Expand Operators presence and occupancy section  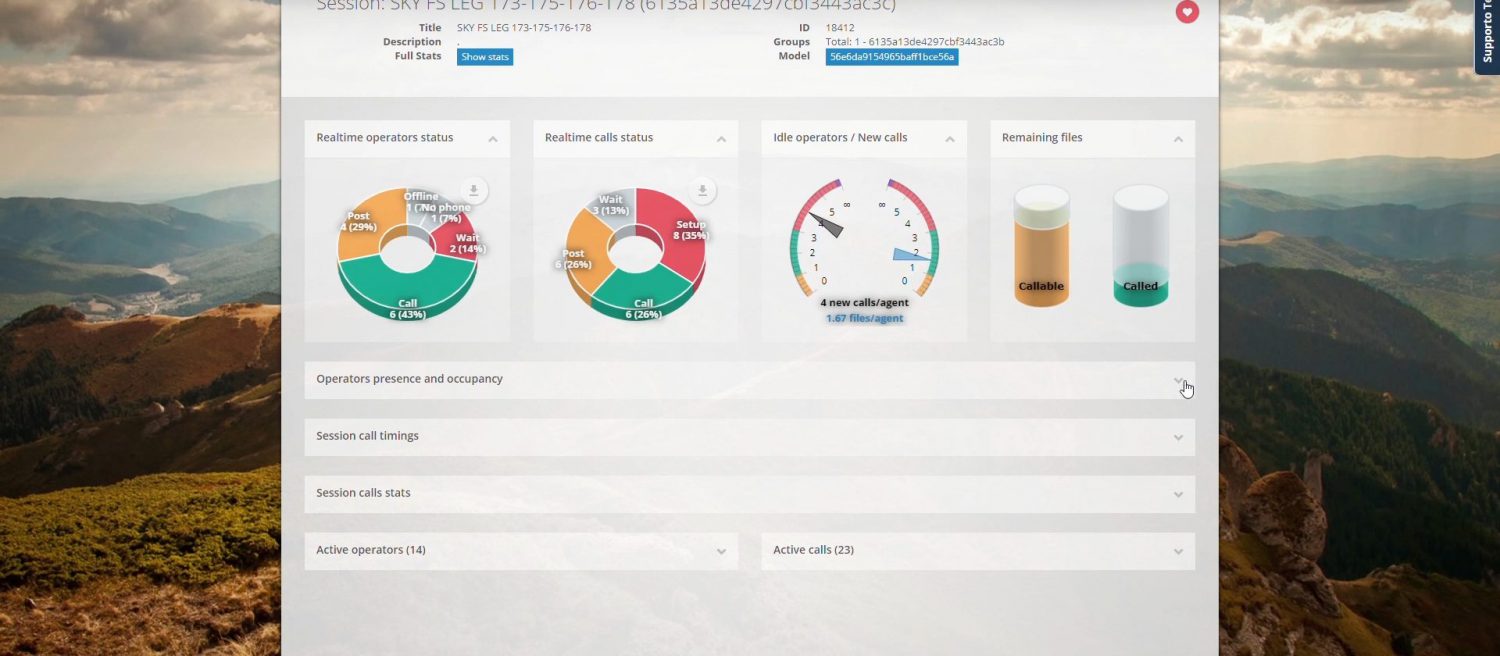coord(1178,380)
